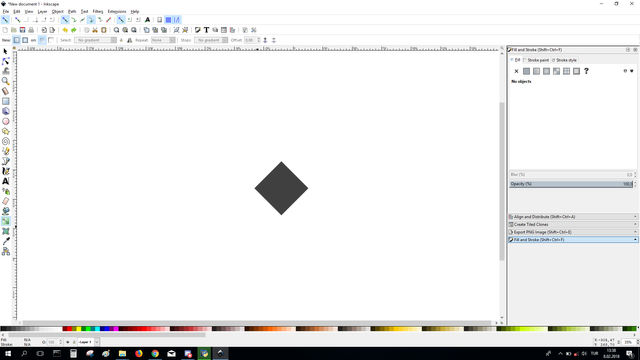640x360 pixels.
Task: Open the Path menu
Action: [x=72, y=11]
